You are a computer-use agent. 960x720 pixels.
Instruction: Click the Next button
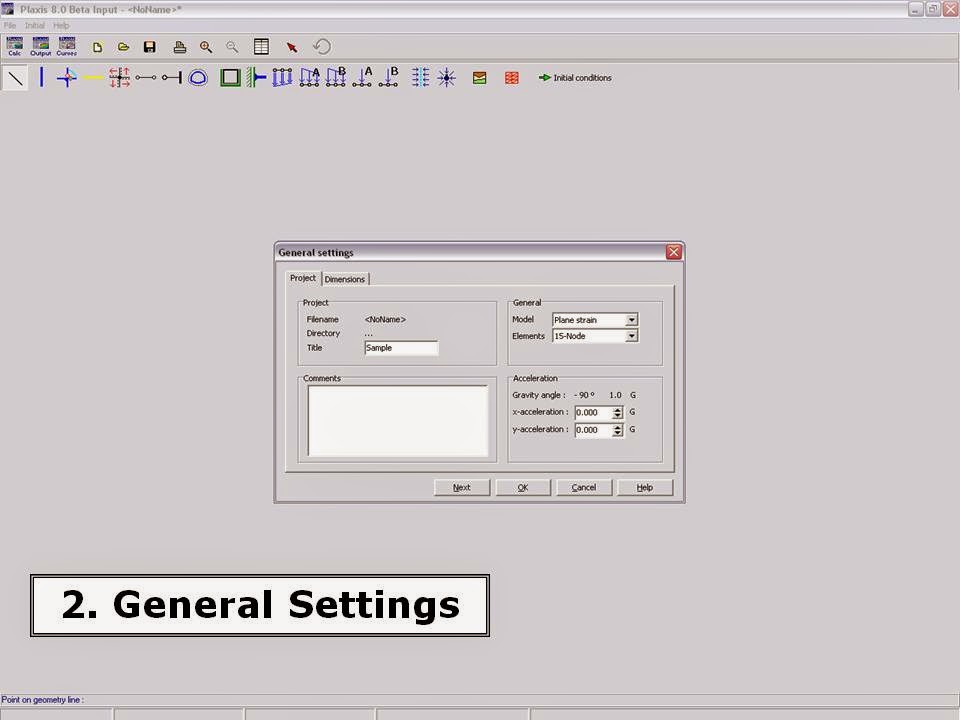tap(461, 487)
